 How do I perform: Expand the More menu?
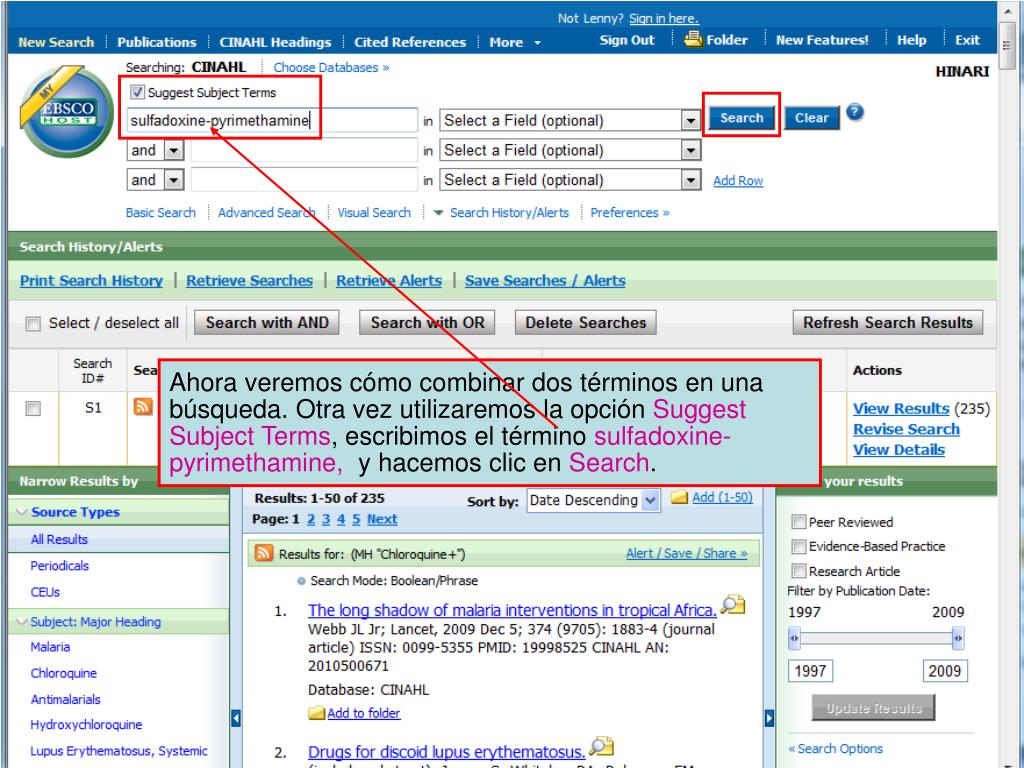coord(515,42)
